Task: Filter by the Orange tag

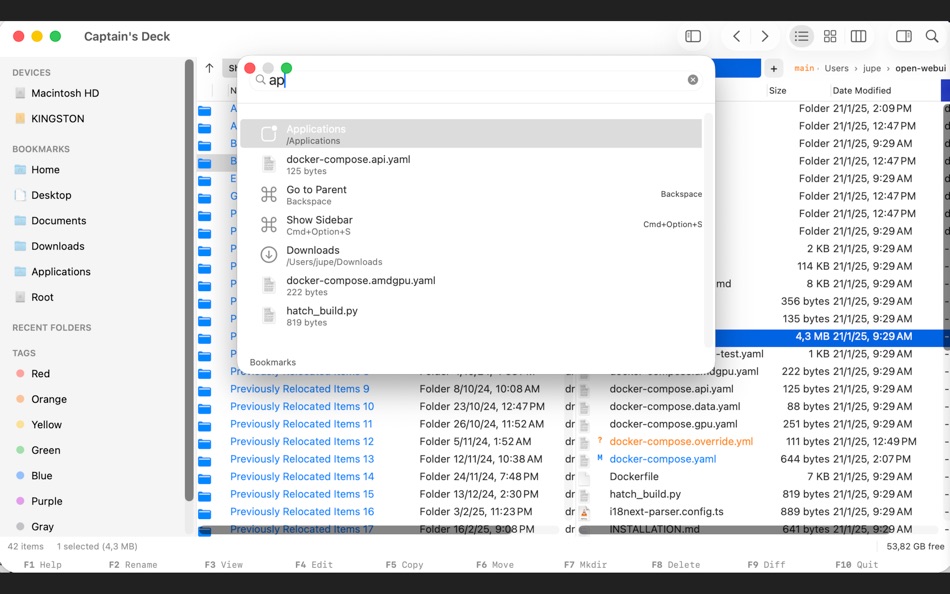Action: pos(48,399)
